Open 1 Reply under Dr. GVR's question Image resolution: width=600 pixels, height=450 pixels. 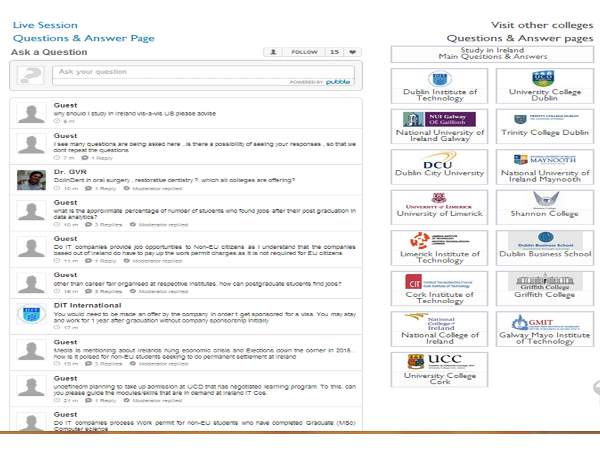(x=101, y=188)
